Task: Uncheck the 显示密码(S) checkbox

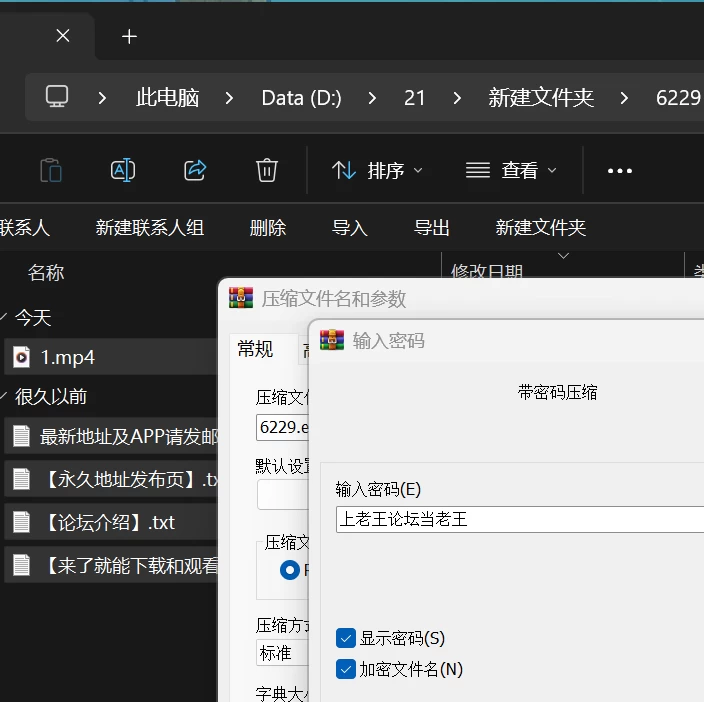Action: [x=346, y=638]
